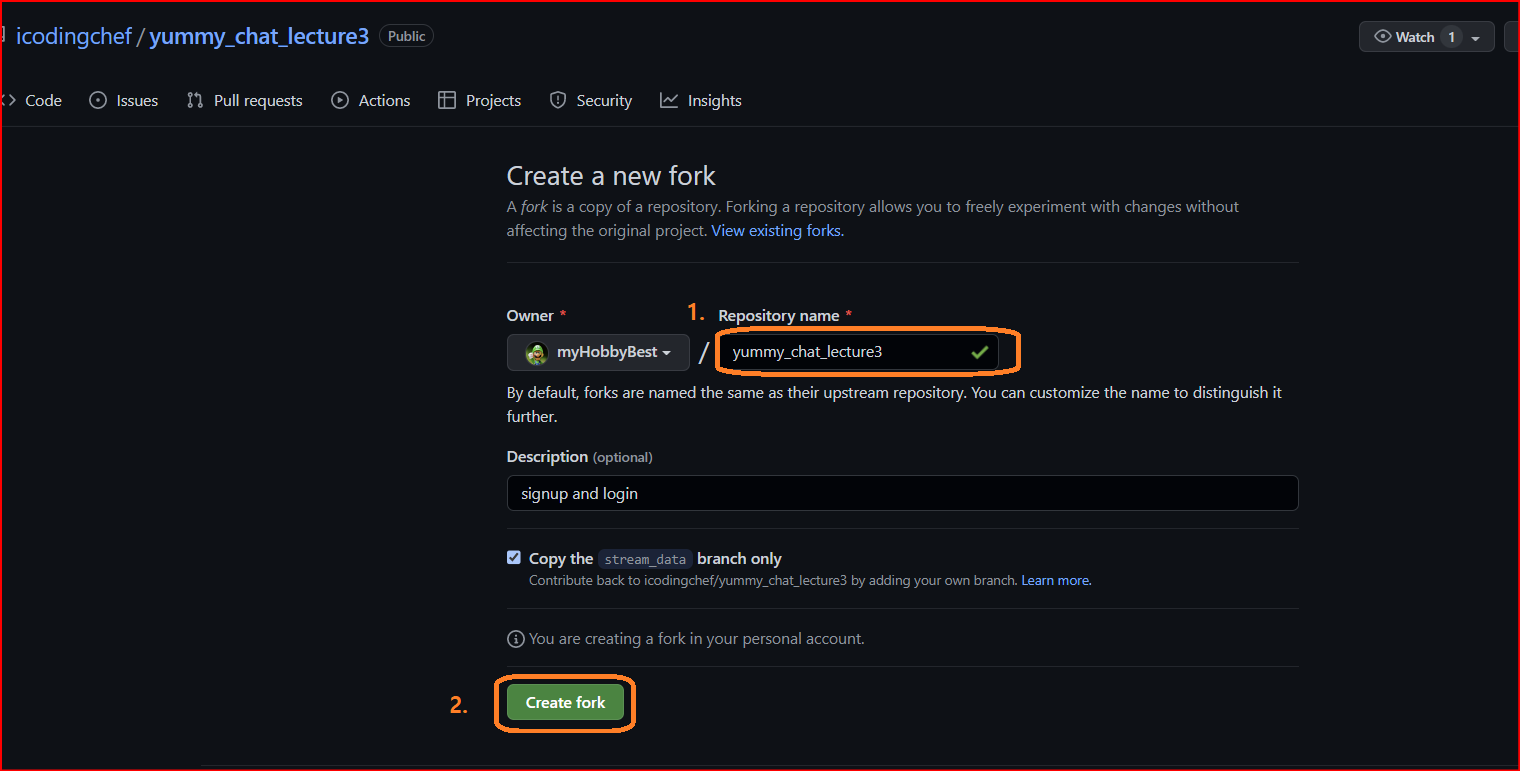
Task: Open the yummy_chat_lecture3 repository title link
Action: (x=259, y=37)
